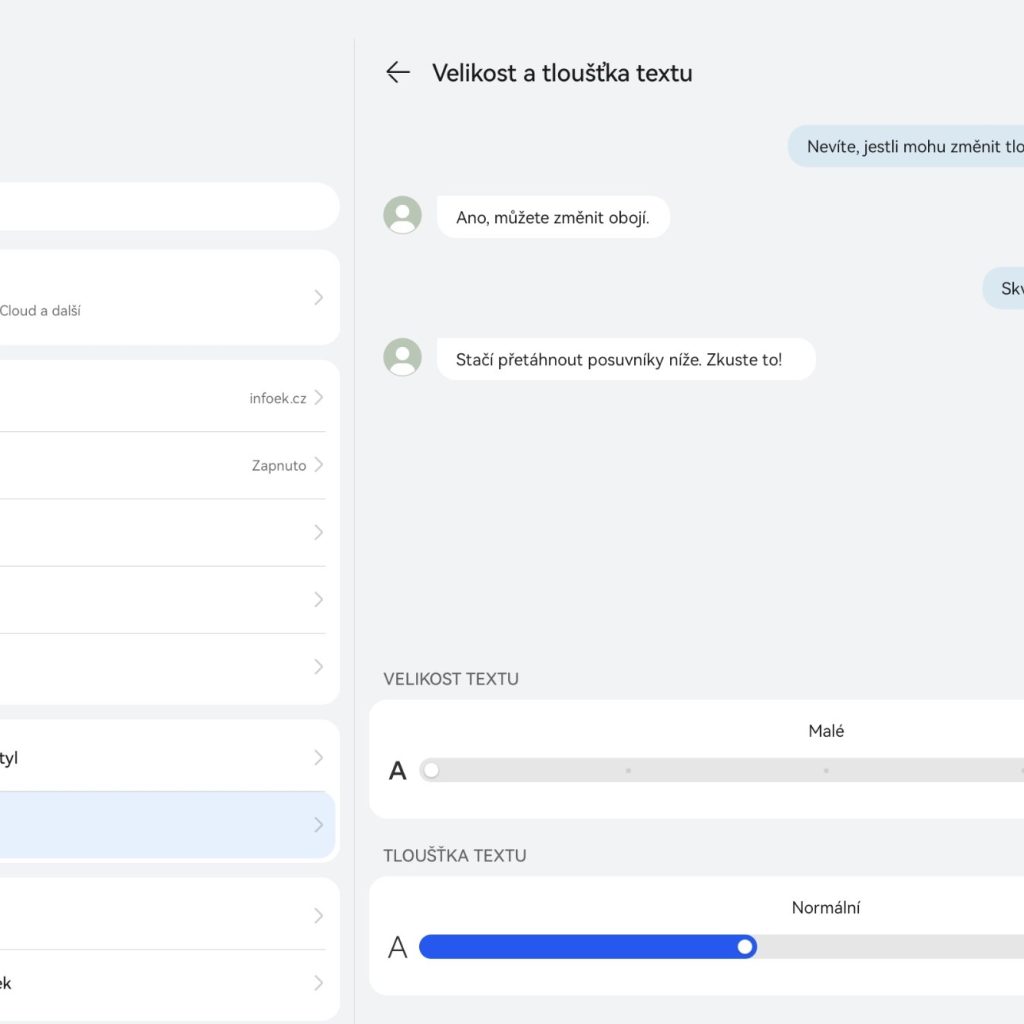The width and height of the screenshot is (1024, 1024).
Task: Expand the row showing Zapnuto
Action: tap(318, 465)
